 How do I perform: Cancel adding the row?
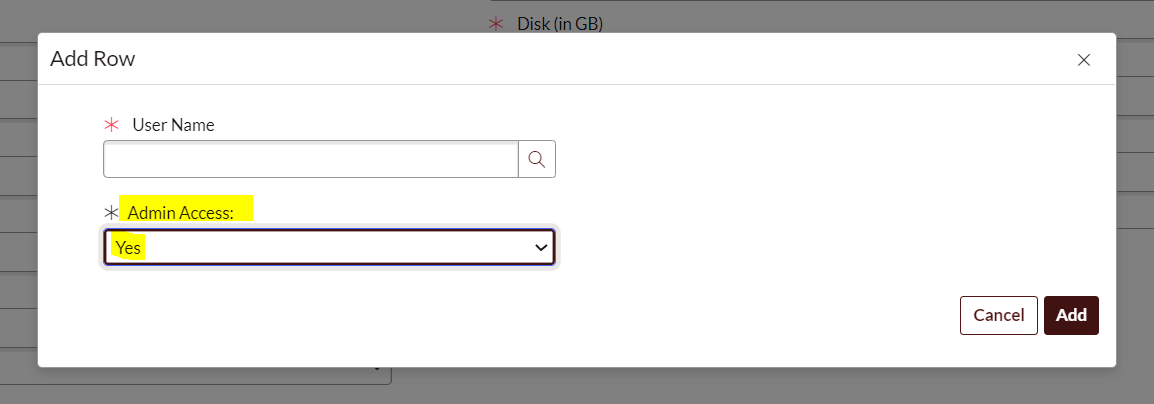click(999, 316)
